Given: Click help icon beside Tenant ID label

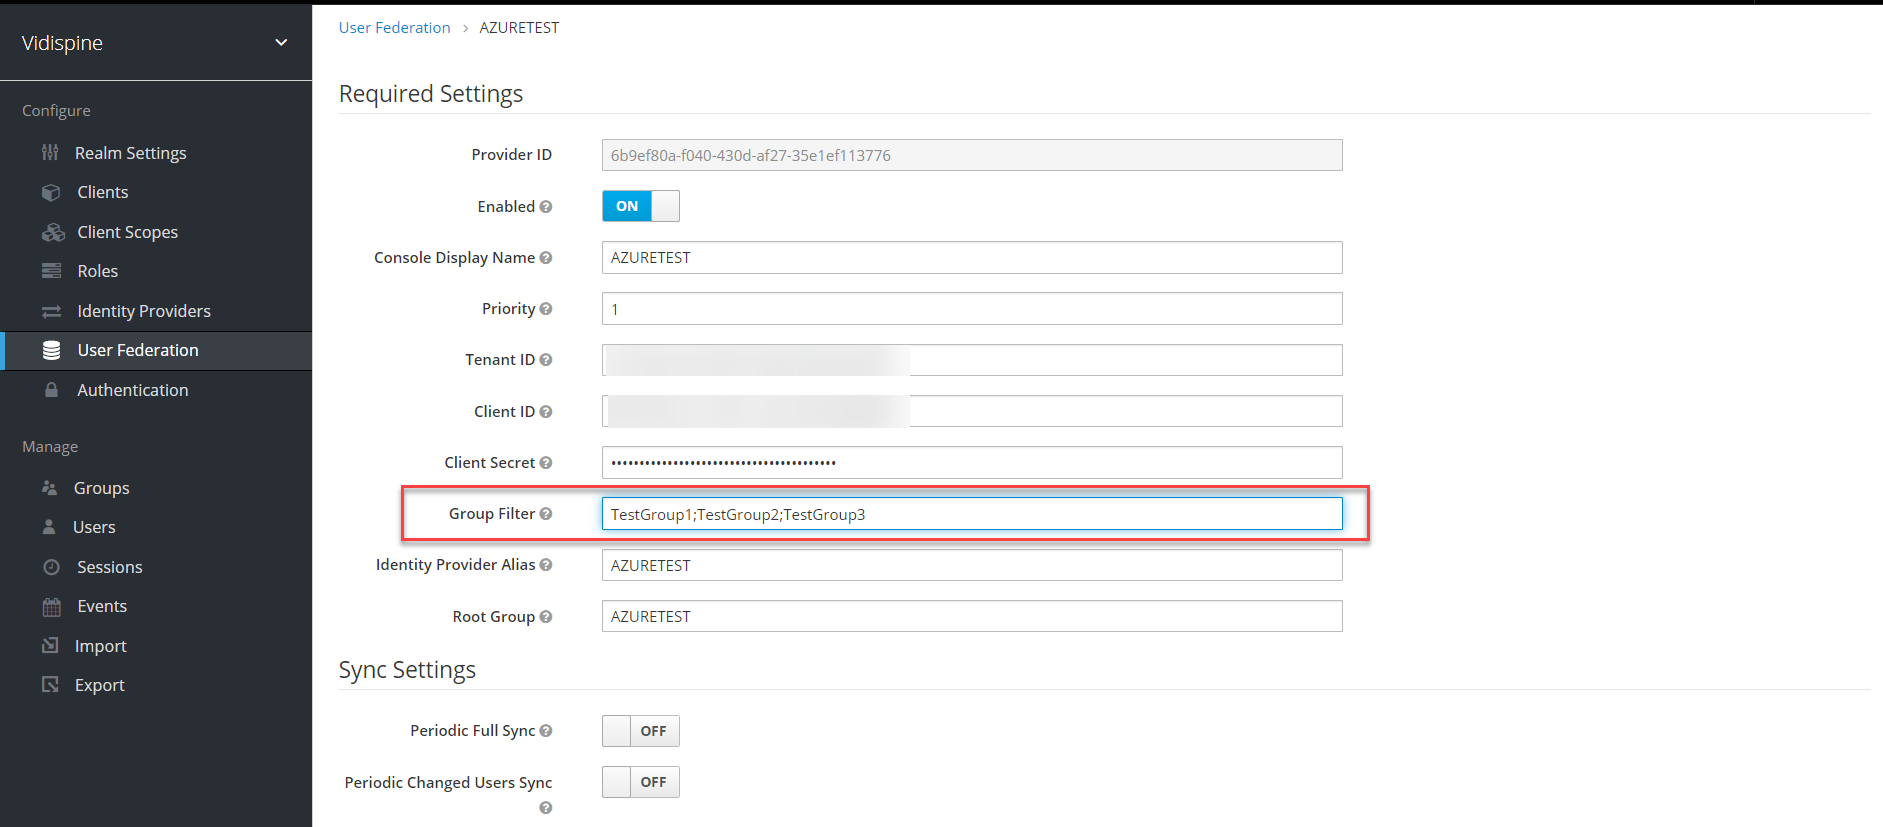Looking at the screenshot, I should point(546,360).
